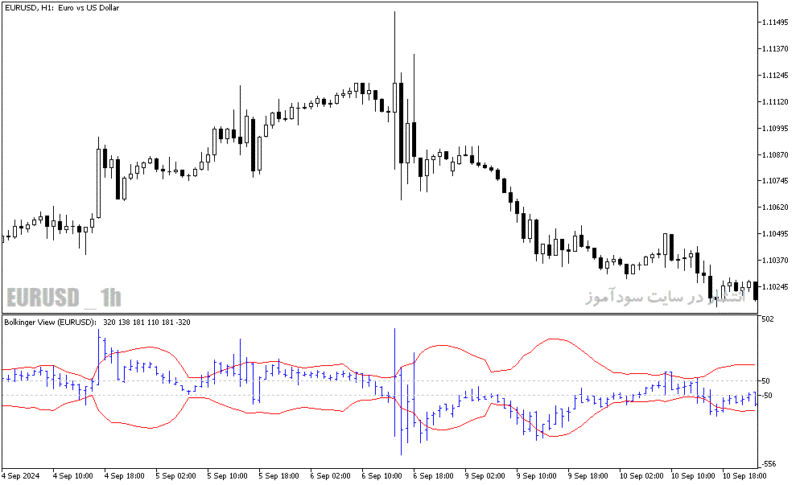This screenshot has height=485, width=800.
Task: Select the Bolkinger View (EURUSD) indicator label
Action: click(x=50, y=322)
